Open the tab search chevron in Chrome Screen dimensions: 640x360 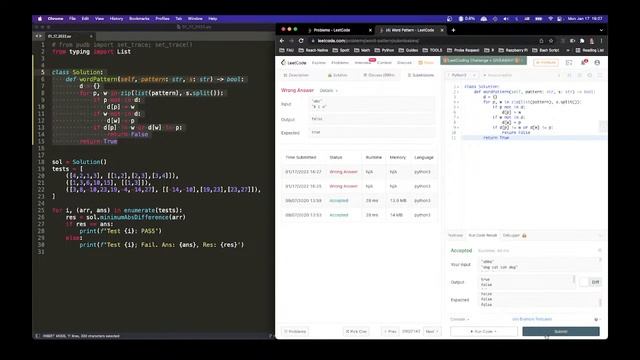tap(601, 30)
